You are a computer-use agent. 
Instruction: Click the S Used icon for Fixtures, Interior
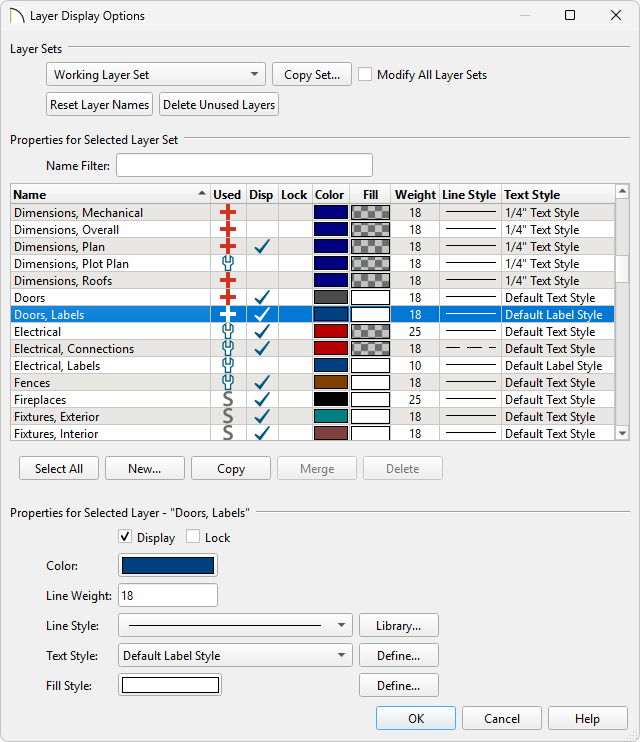[228, 433]
